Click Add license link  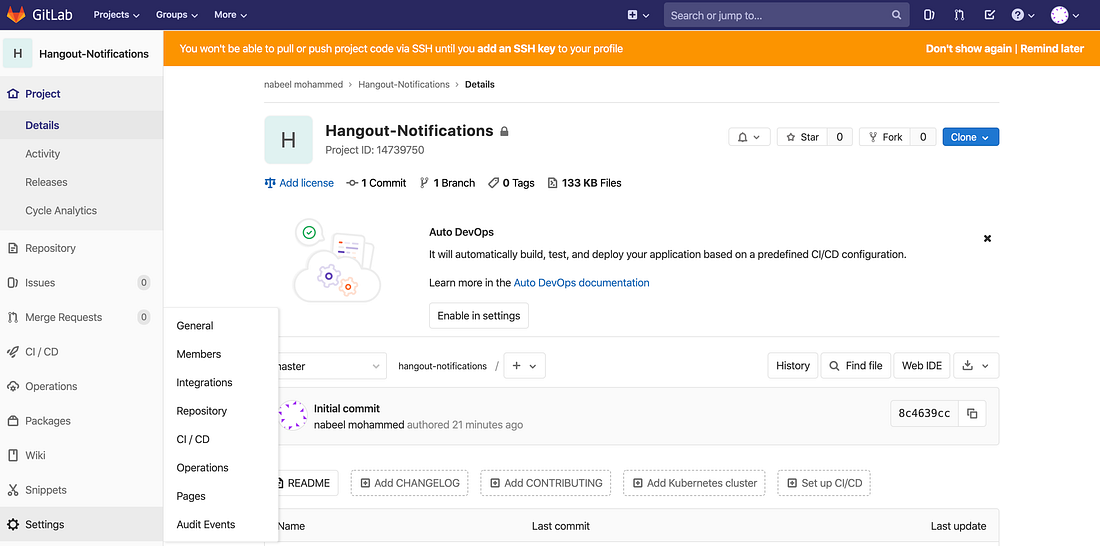299,183
